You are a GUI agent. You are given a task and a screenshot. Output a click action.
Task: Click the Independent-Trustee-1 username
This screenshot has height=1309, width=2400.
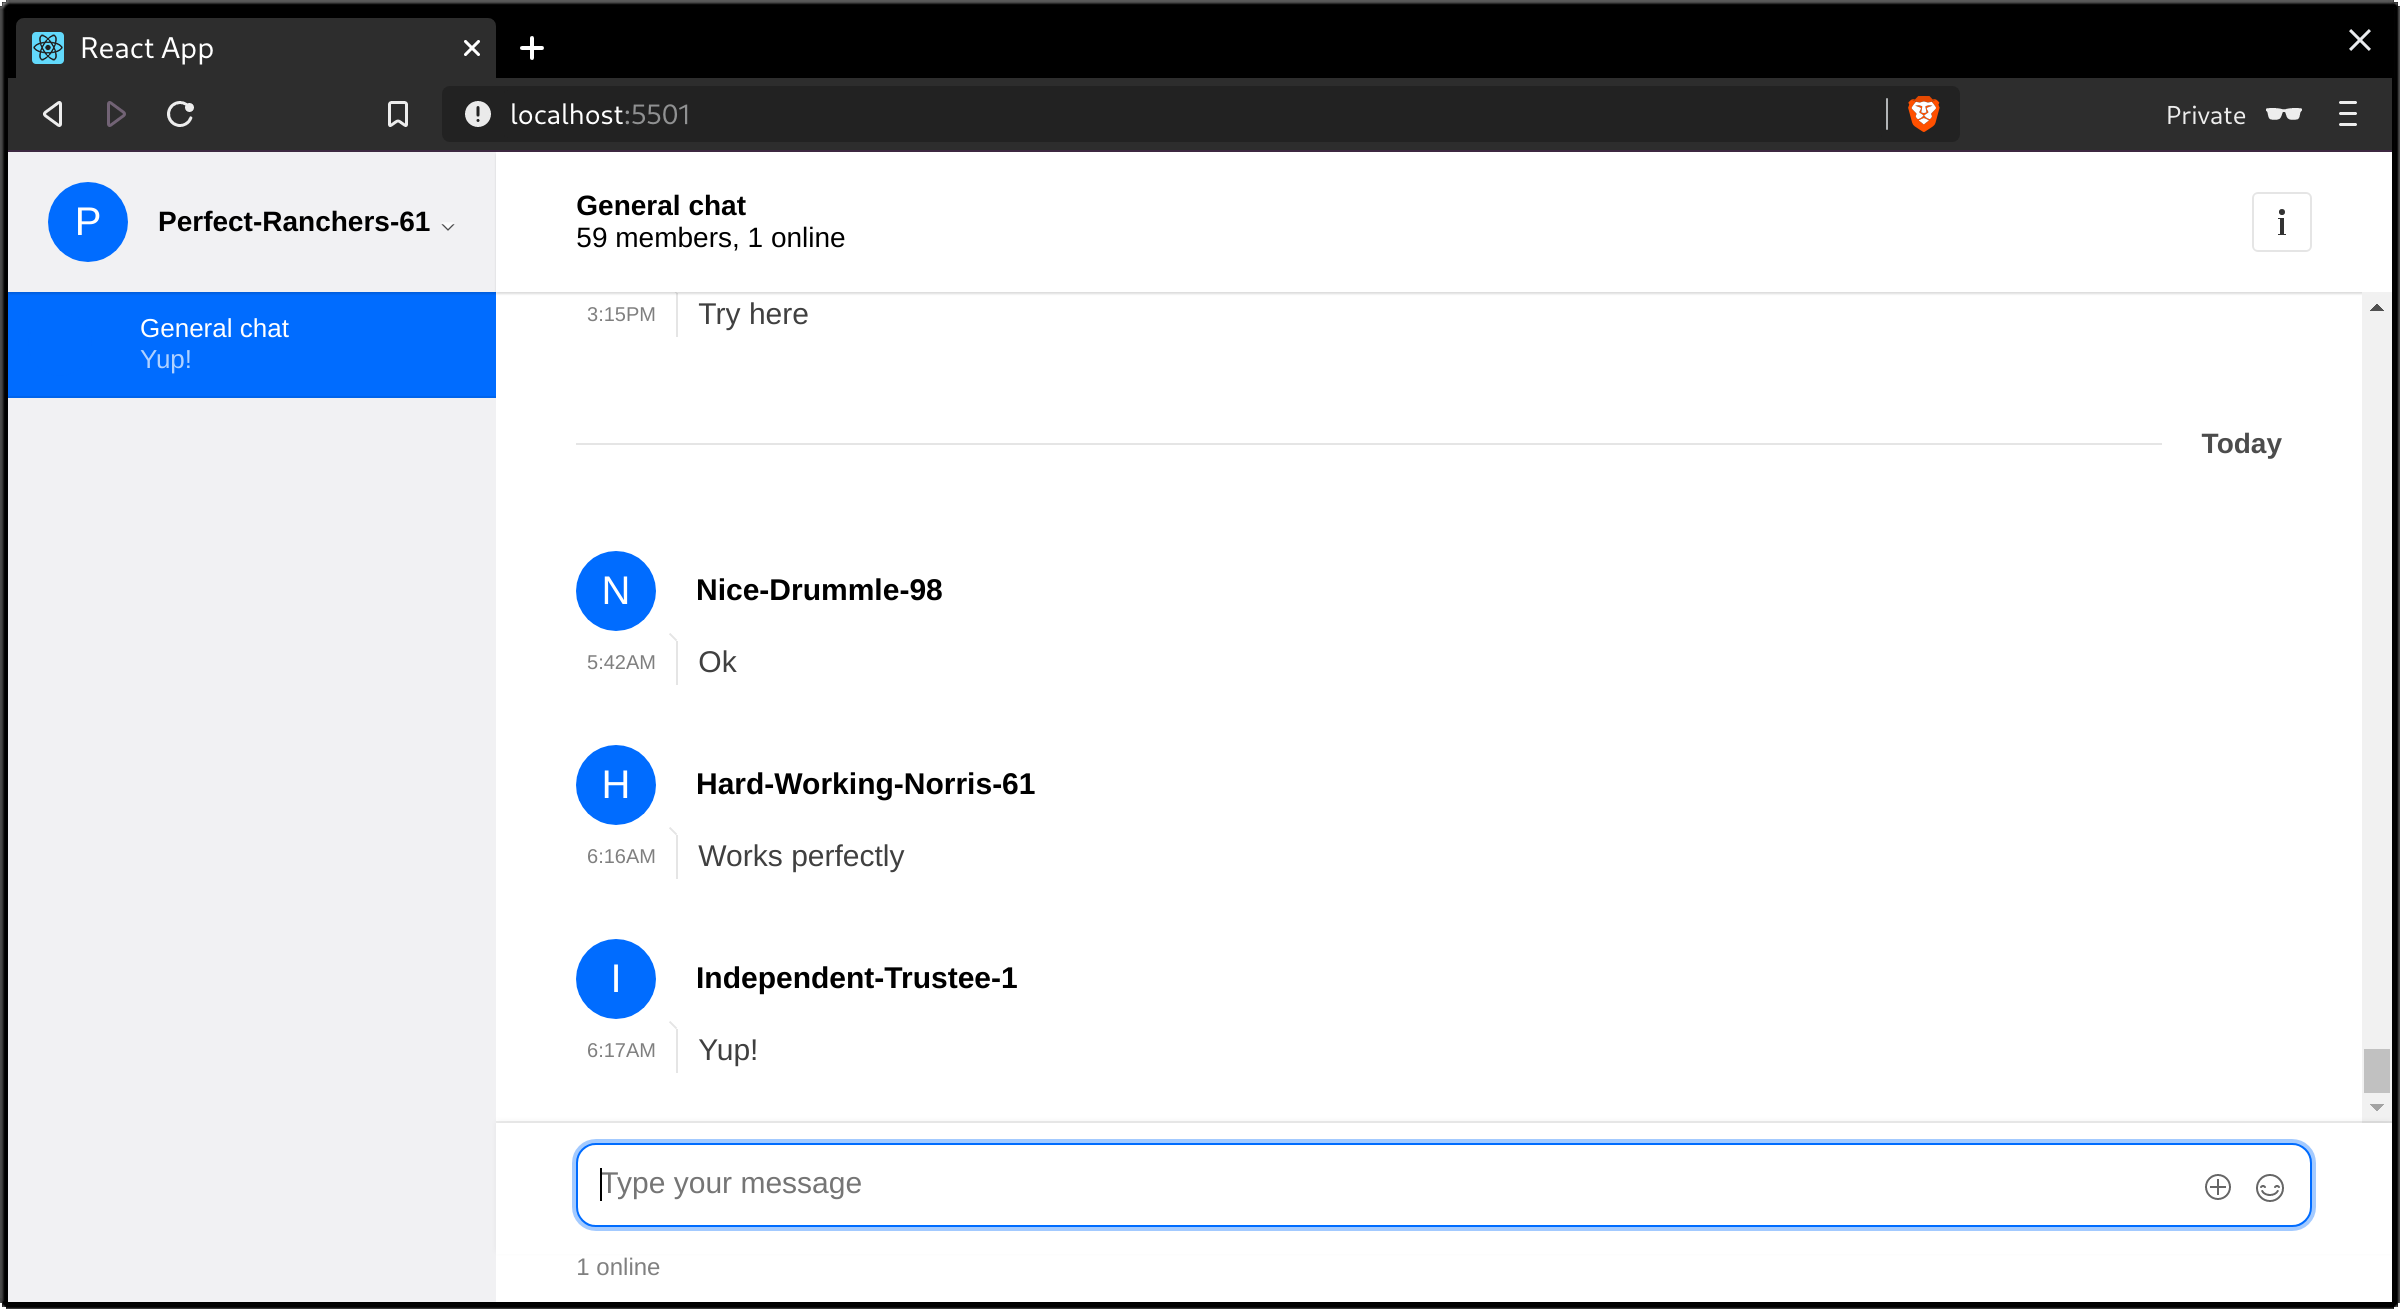[856, 978]
